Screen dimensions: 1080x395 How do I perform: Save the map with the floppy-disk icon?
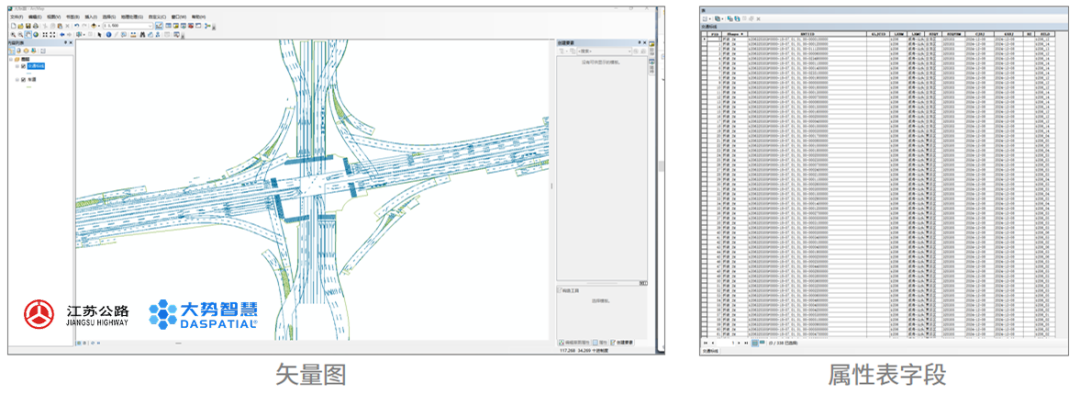[x=28, y=26]
